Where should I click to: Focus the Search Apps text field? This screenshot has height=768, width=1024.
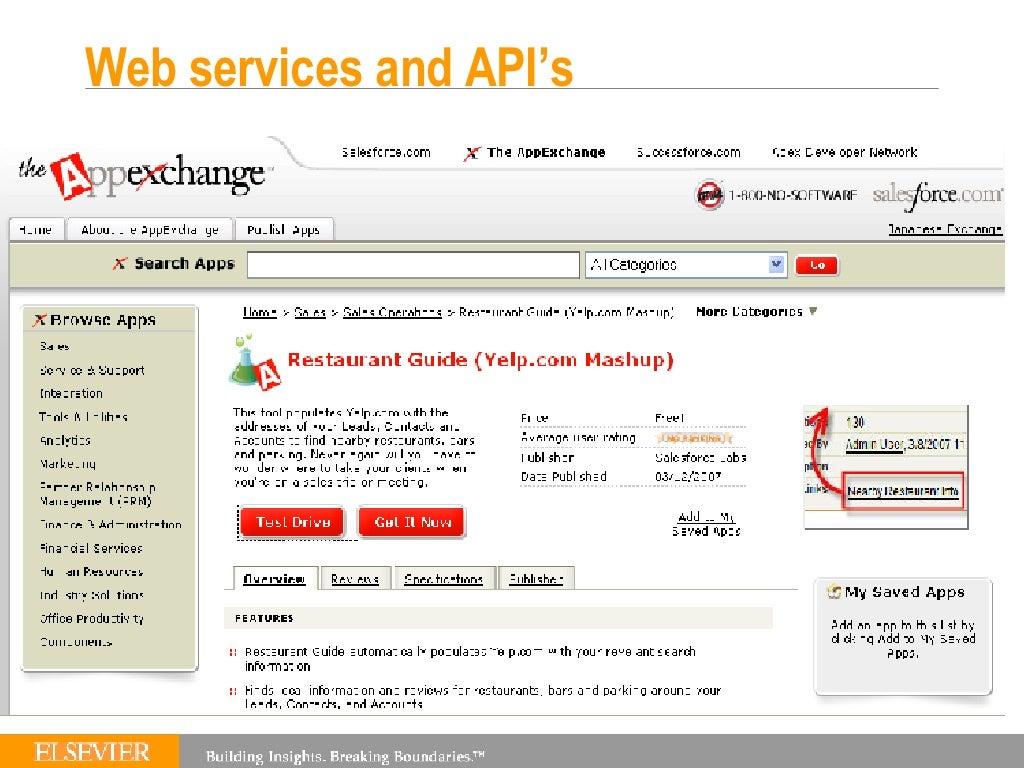click(x=413, y=265)
